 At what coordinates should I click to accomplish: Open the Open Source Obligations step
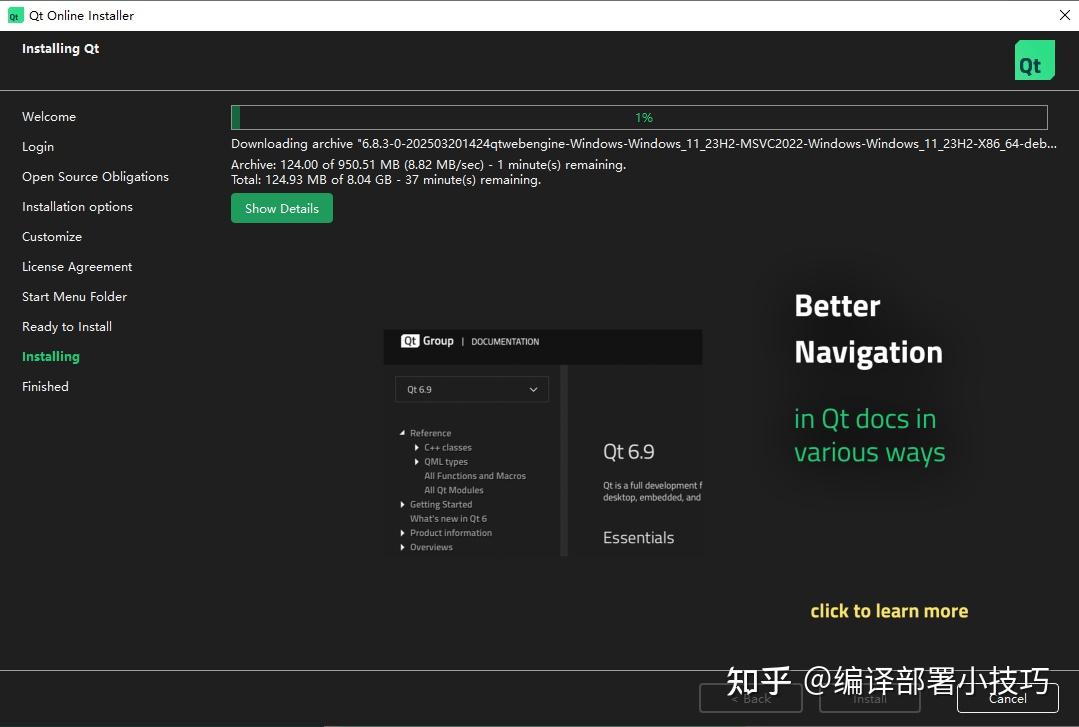click(x=95, y=176)
